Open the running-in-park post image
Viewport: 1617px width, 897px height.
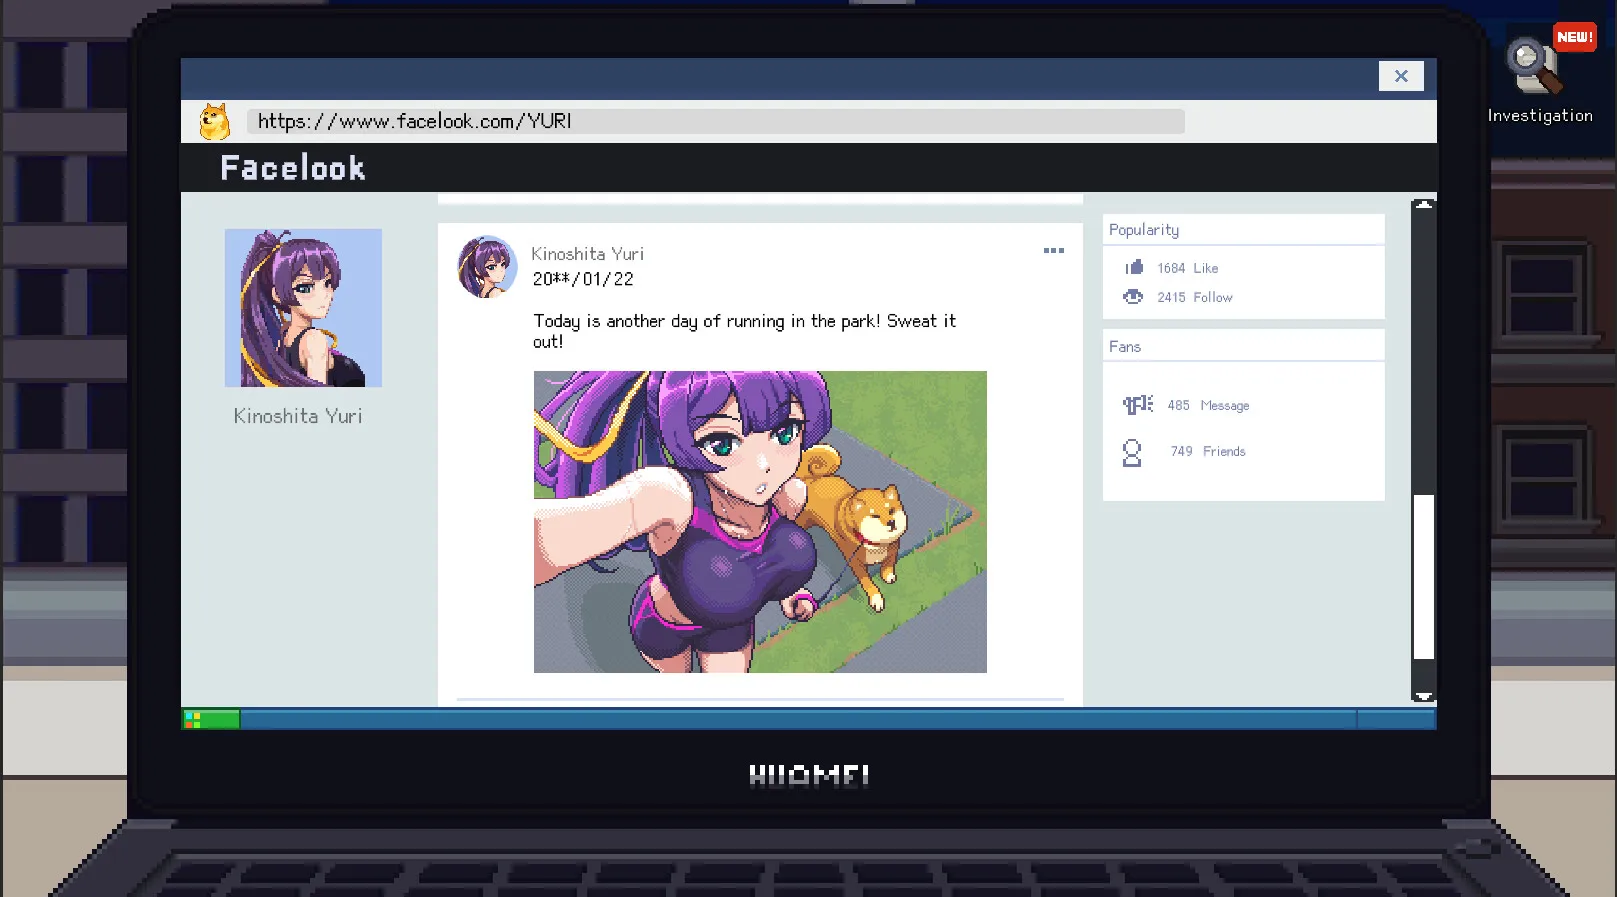[x=760, y=522]
